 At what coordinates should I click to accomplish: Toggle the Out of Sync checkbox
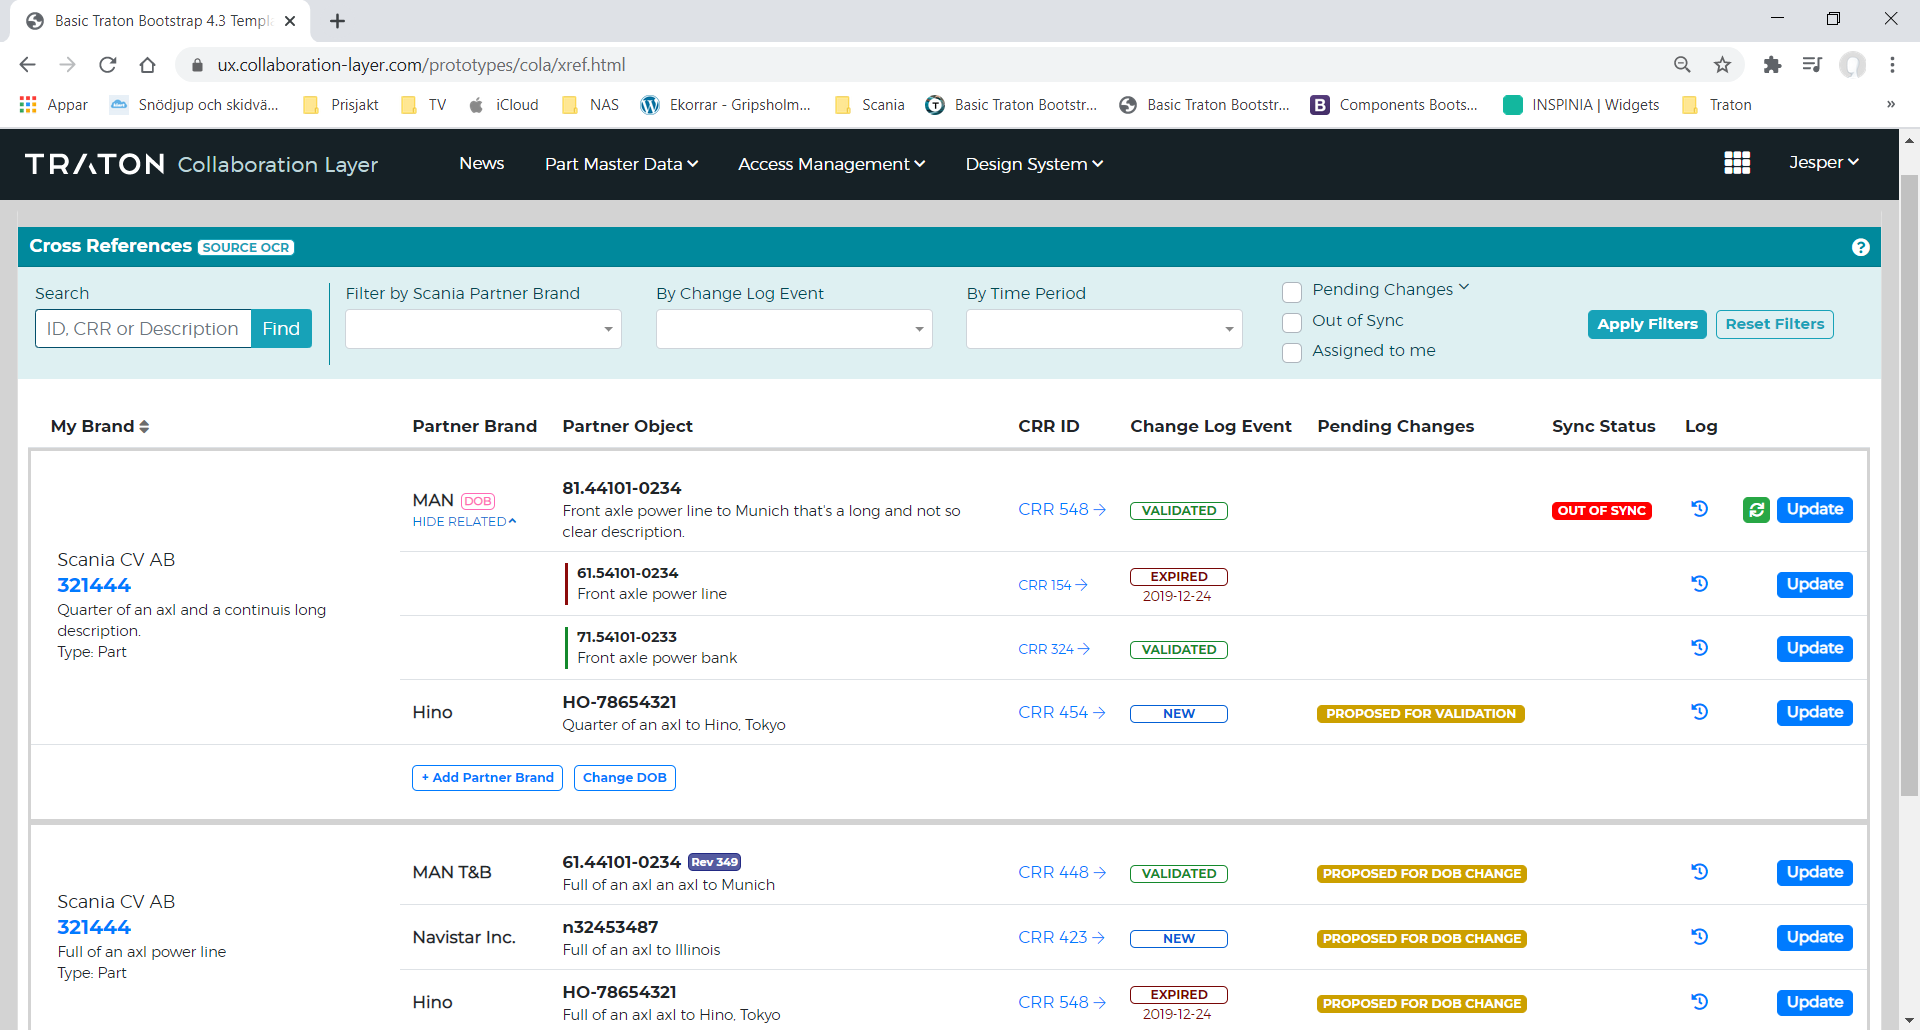tap(1292, 322)
